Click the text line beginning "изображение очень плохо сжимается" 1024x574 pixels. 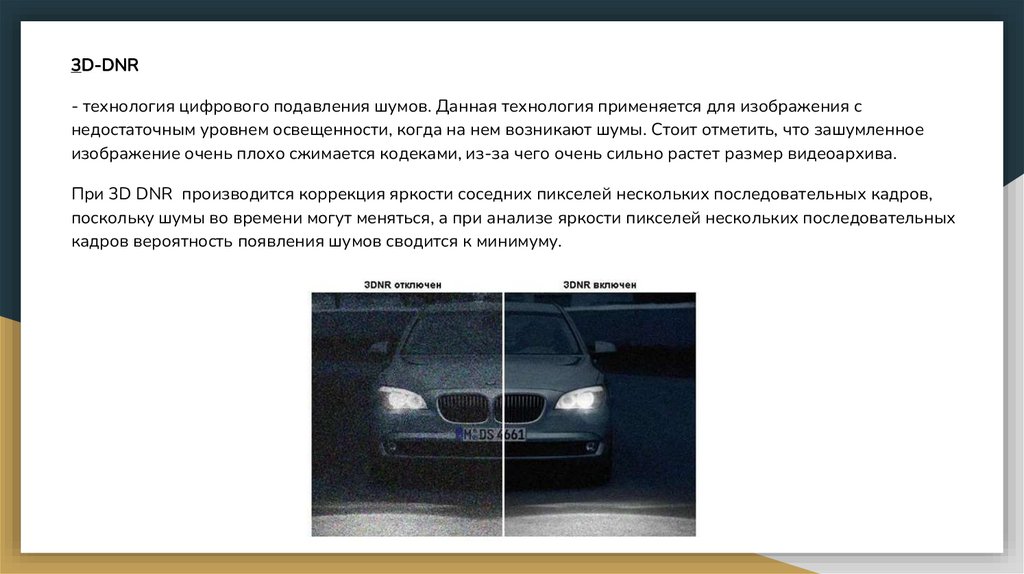pyautogui.click(x=484, y=154)
